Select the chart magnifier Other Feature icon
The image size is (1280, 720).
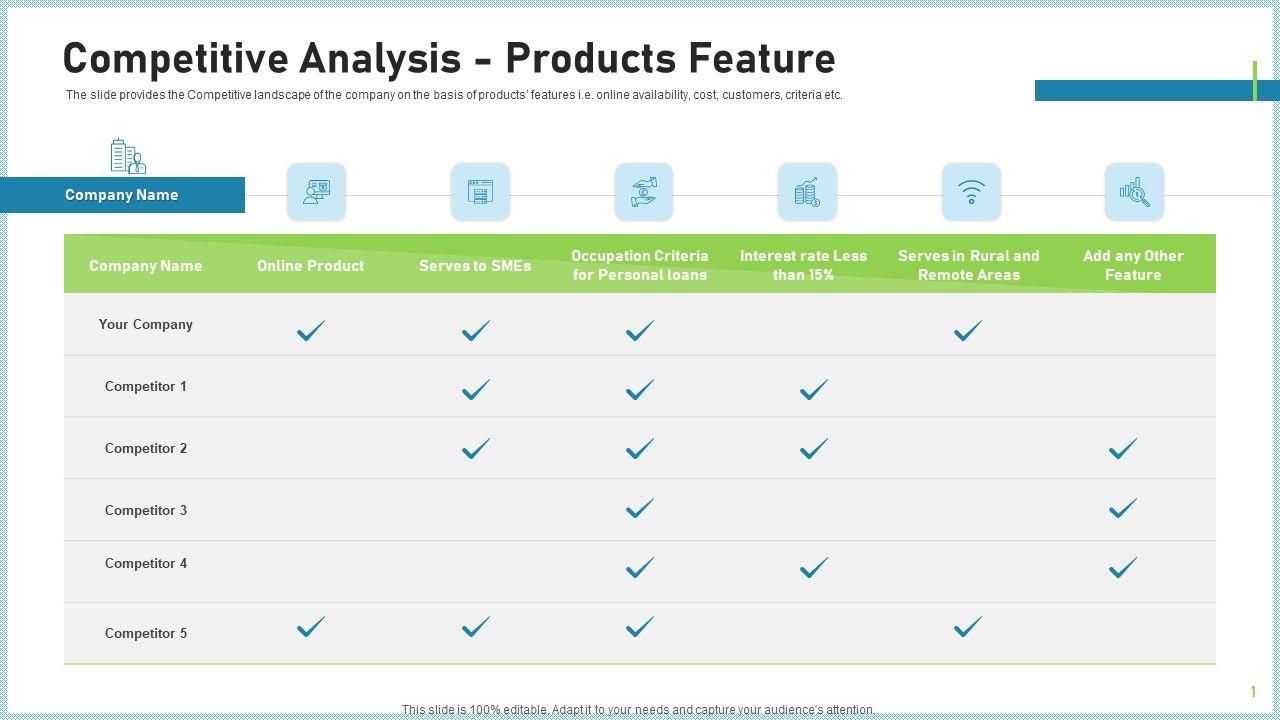tap(1134, 191)
